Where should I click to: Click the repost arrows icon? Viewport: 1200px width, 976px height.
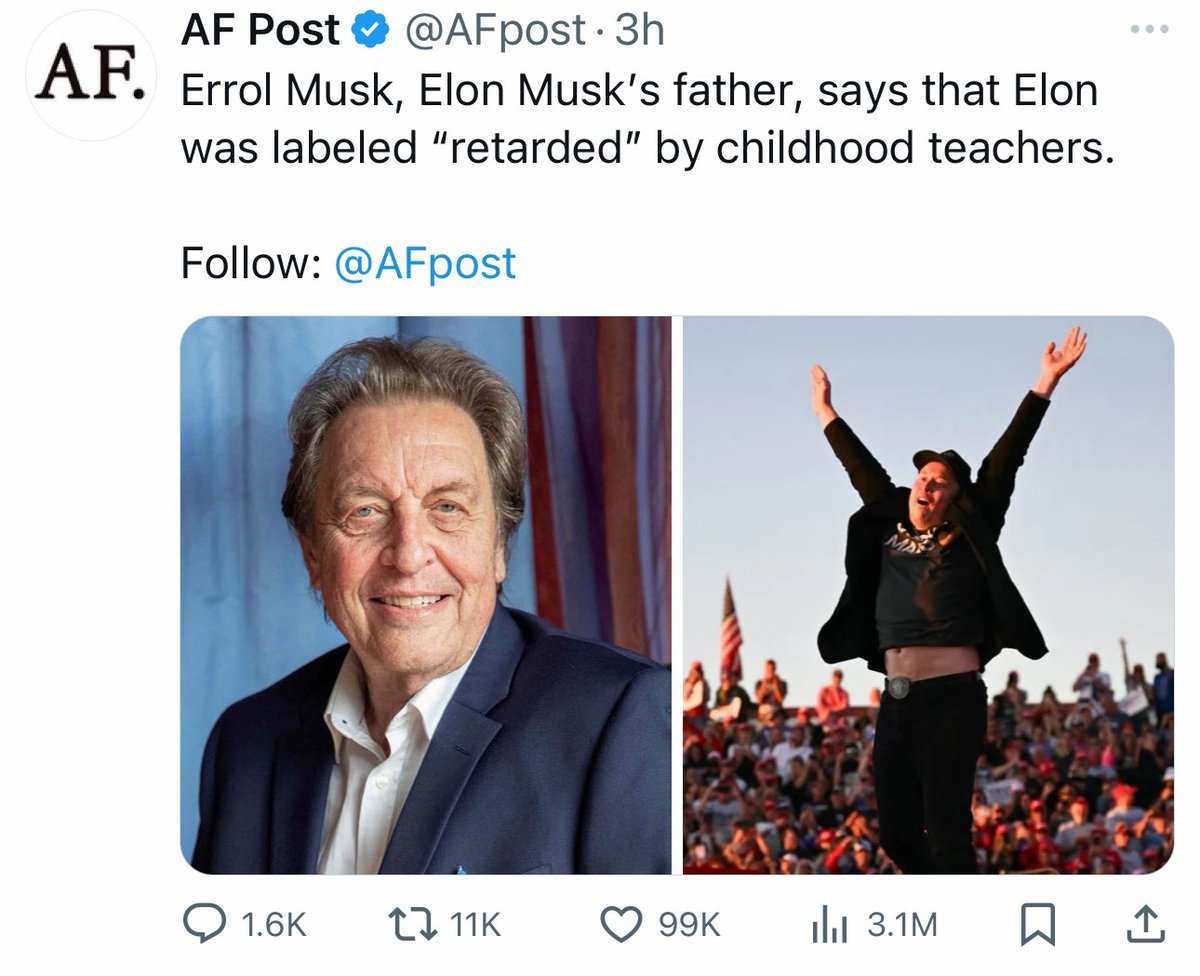(413, 924)
